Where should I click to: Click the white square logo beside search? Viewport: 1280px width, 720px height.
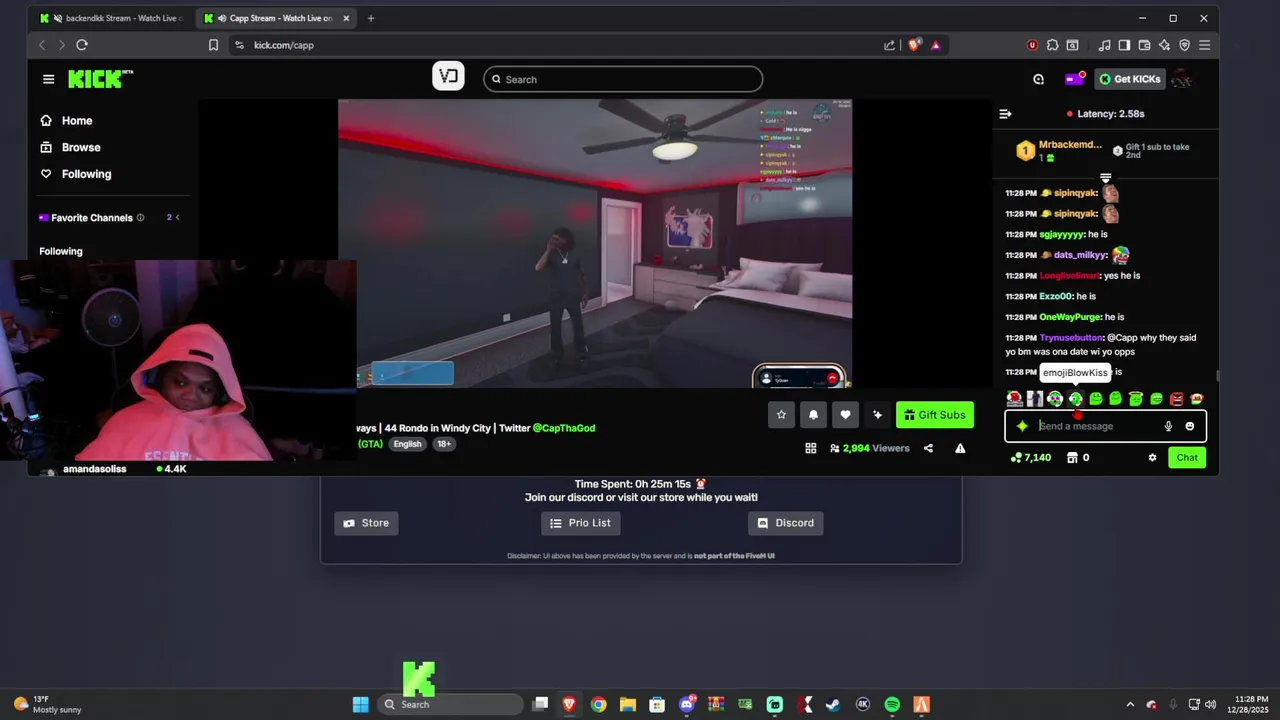(x=448, y=76)
